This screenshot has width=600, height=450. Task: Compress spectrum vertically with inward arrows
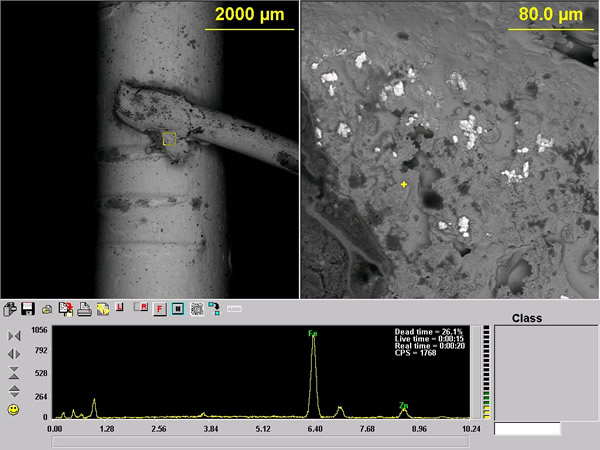click(x=14, y=373)
